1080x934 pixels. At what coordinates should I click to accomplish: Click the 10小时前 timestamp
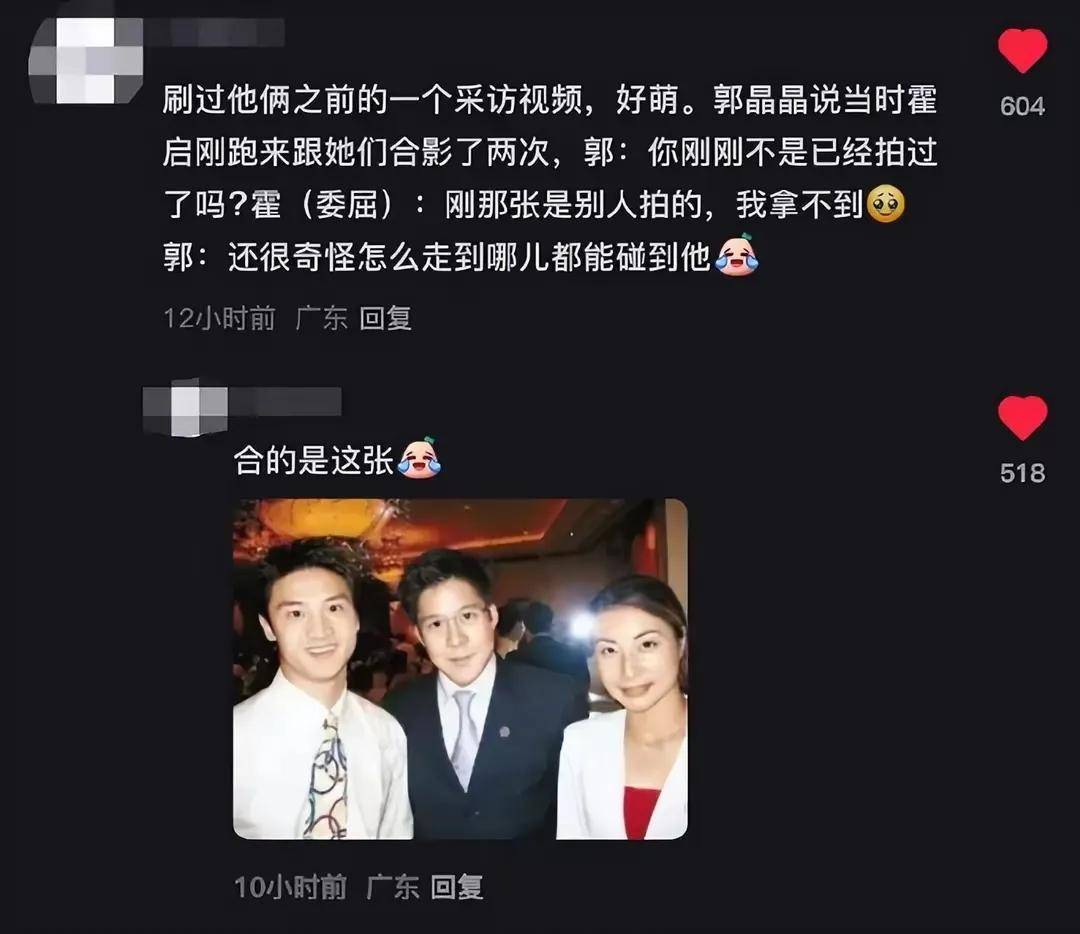click(290, 887)
